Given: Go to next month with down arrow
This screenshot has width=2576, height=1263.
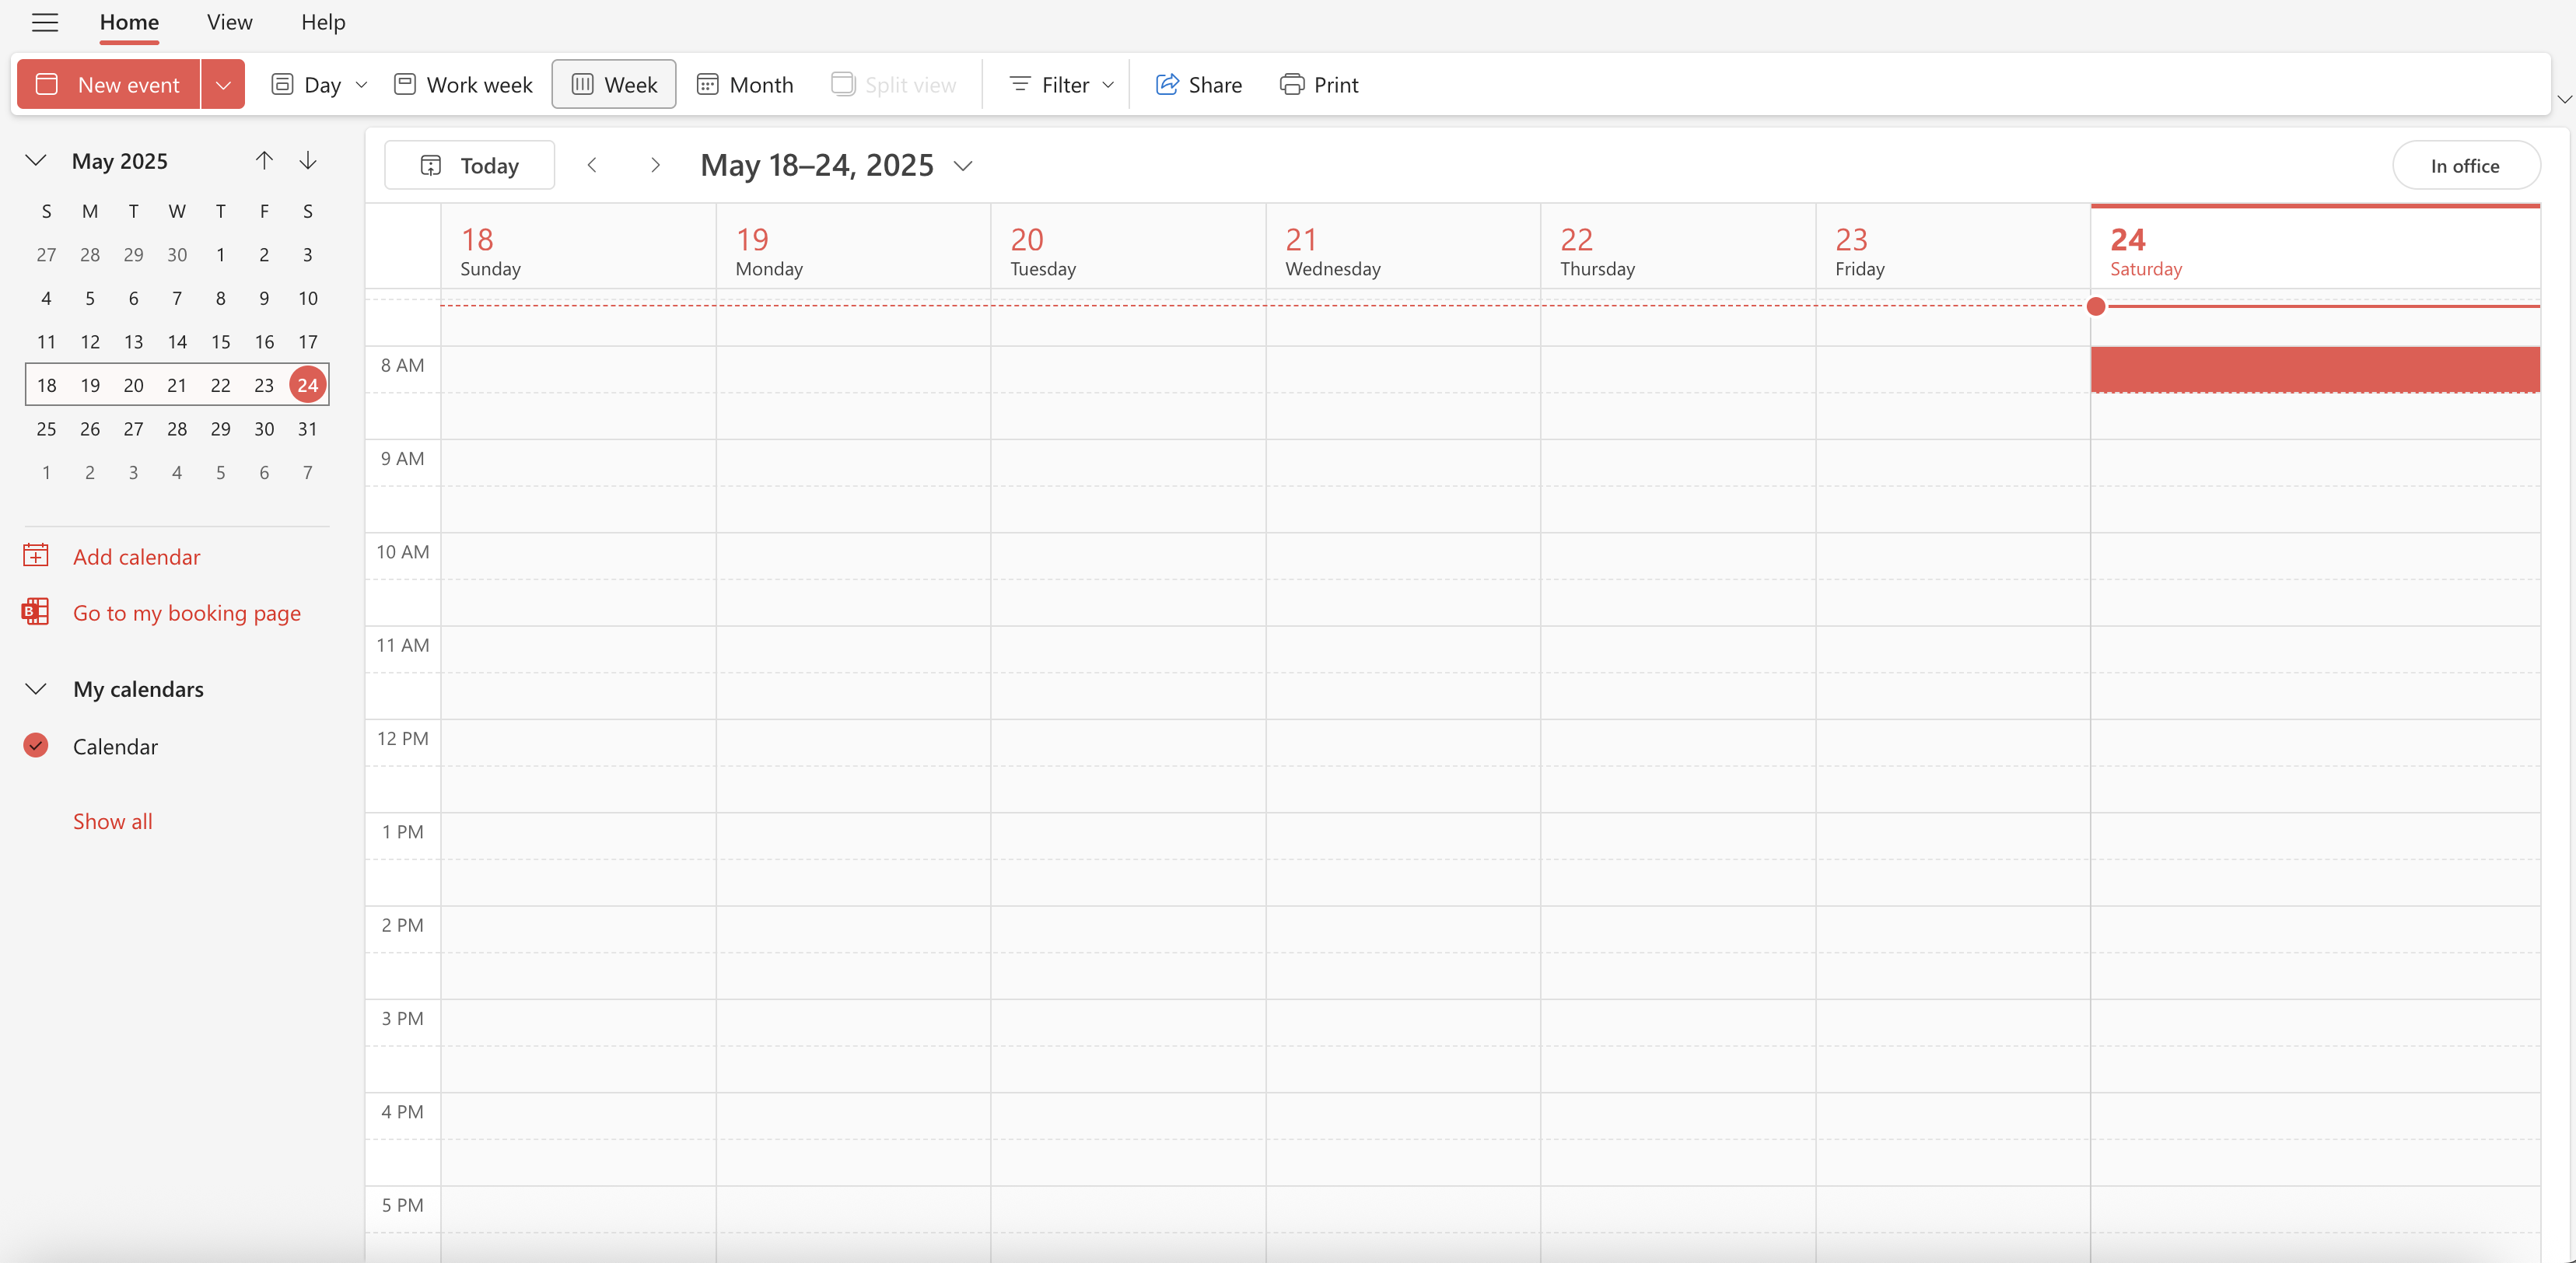Looking at the screenshot, I should [308, 160].
